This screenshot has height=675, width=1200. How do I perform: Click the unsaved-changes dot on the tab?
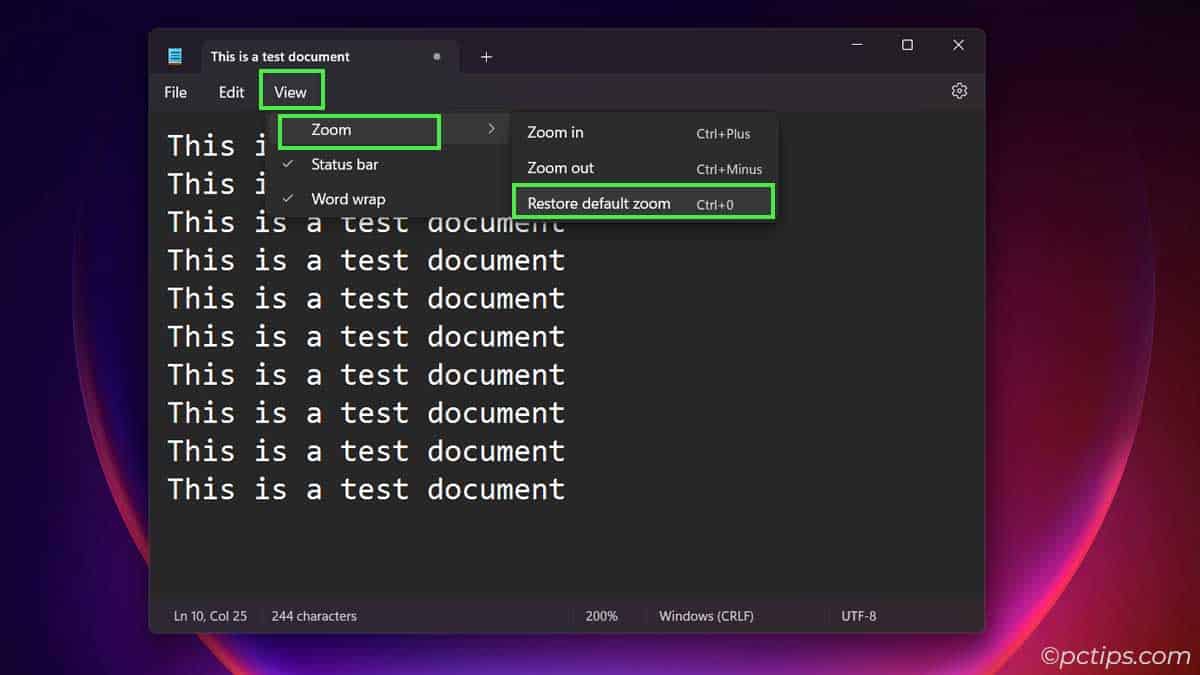click(x=437, y=58)
